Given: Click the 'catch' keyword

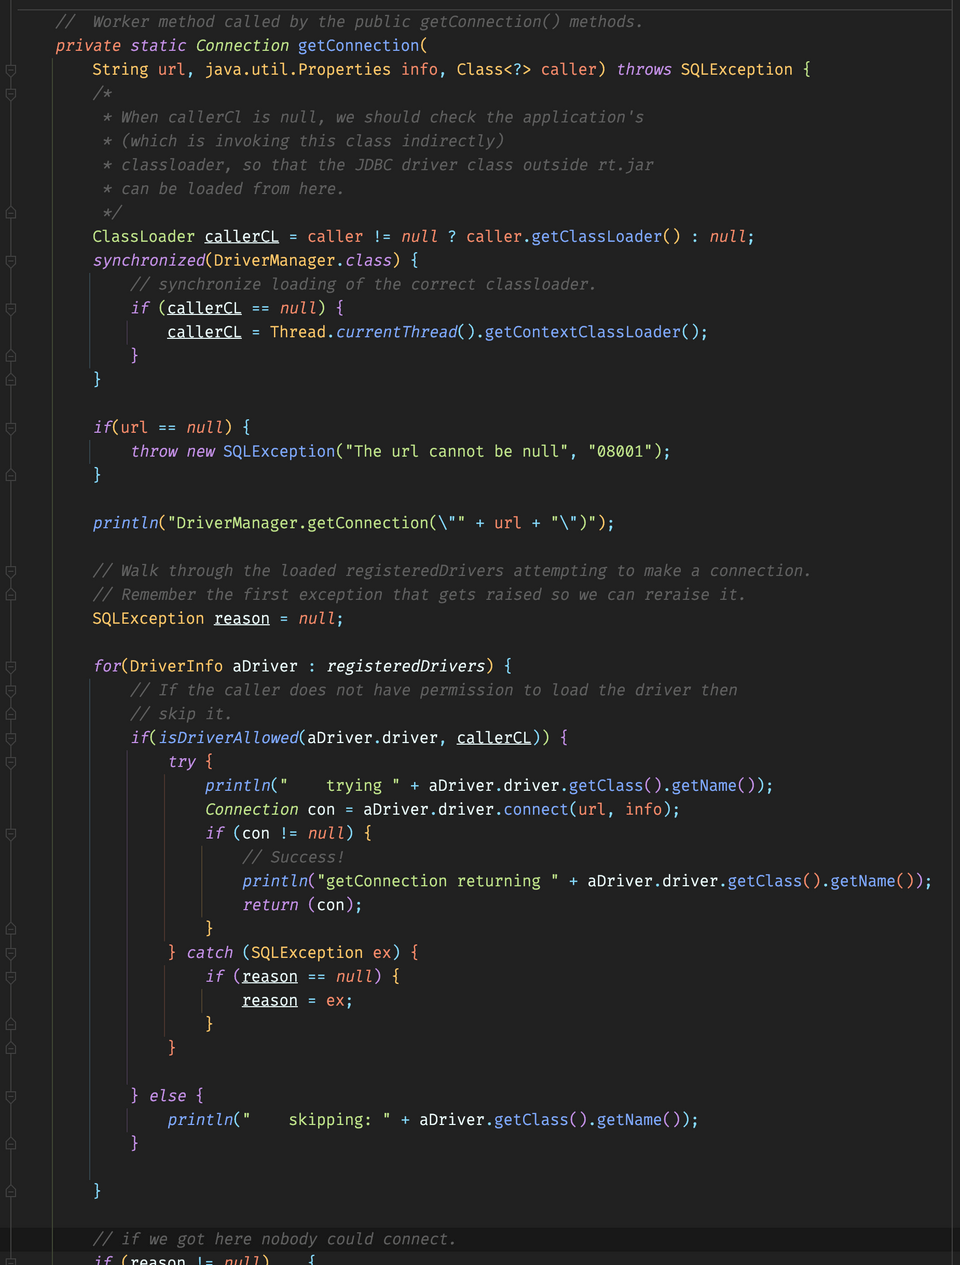Looking at the screenshot, I should pos(210,953).
